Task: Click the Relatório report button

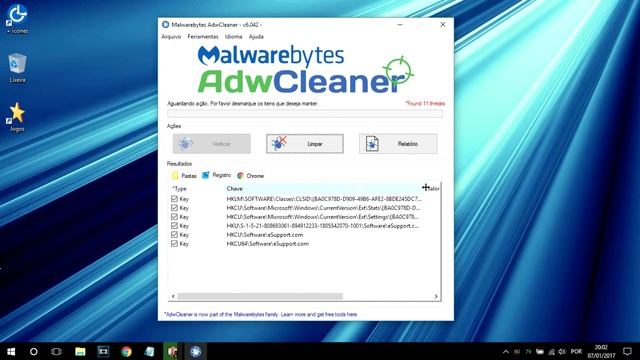Action: (398, 144)
